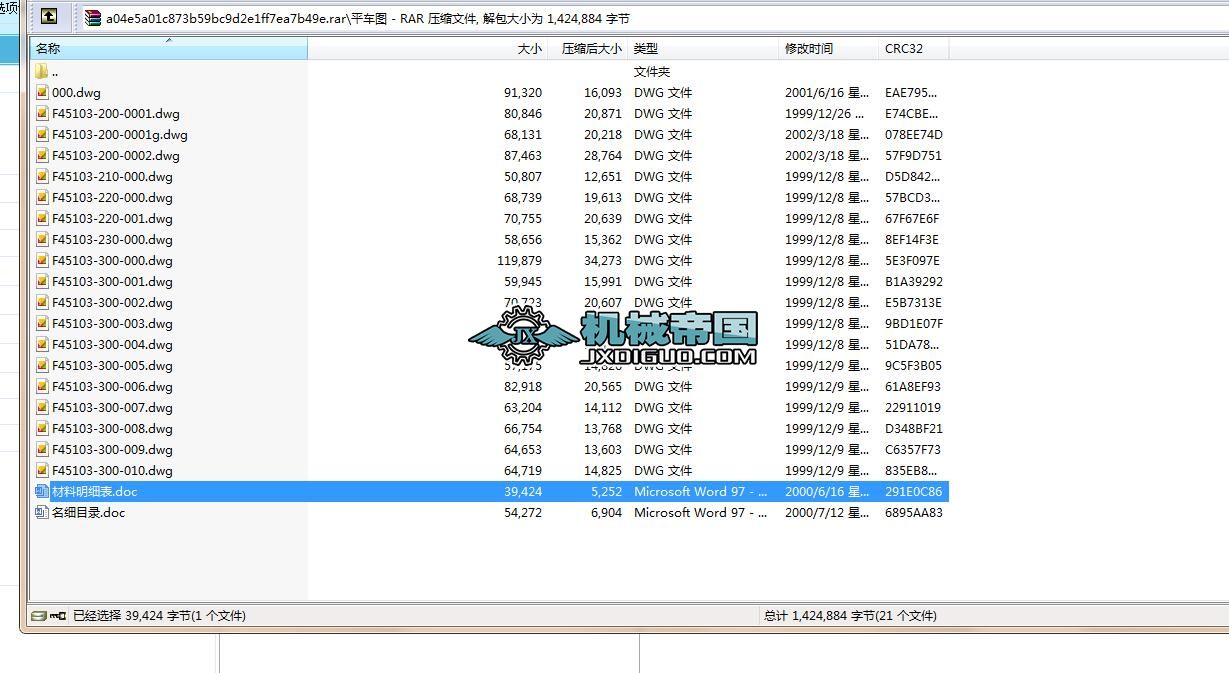Click the icon of F45103-300-010.dwg
This screenshot has width=1229, height=673.
(42, 470)
